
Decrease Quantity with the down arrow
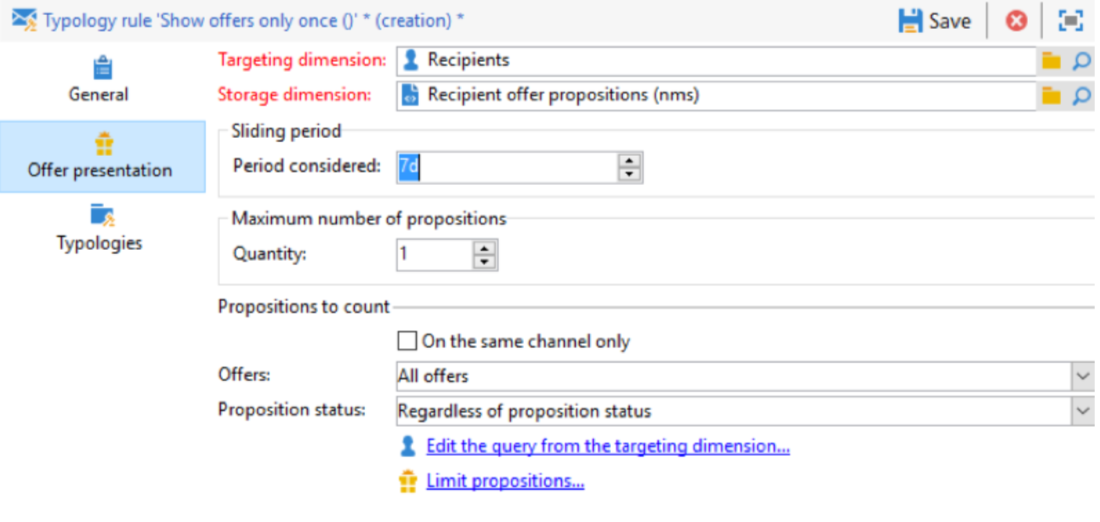tap(484, 262)
